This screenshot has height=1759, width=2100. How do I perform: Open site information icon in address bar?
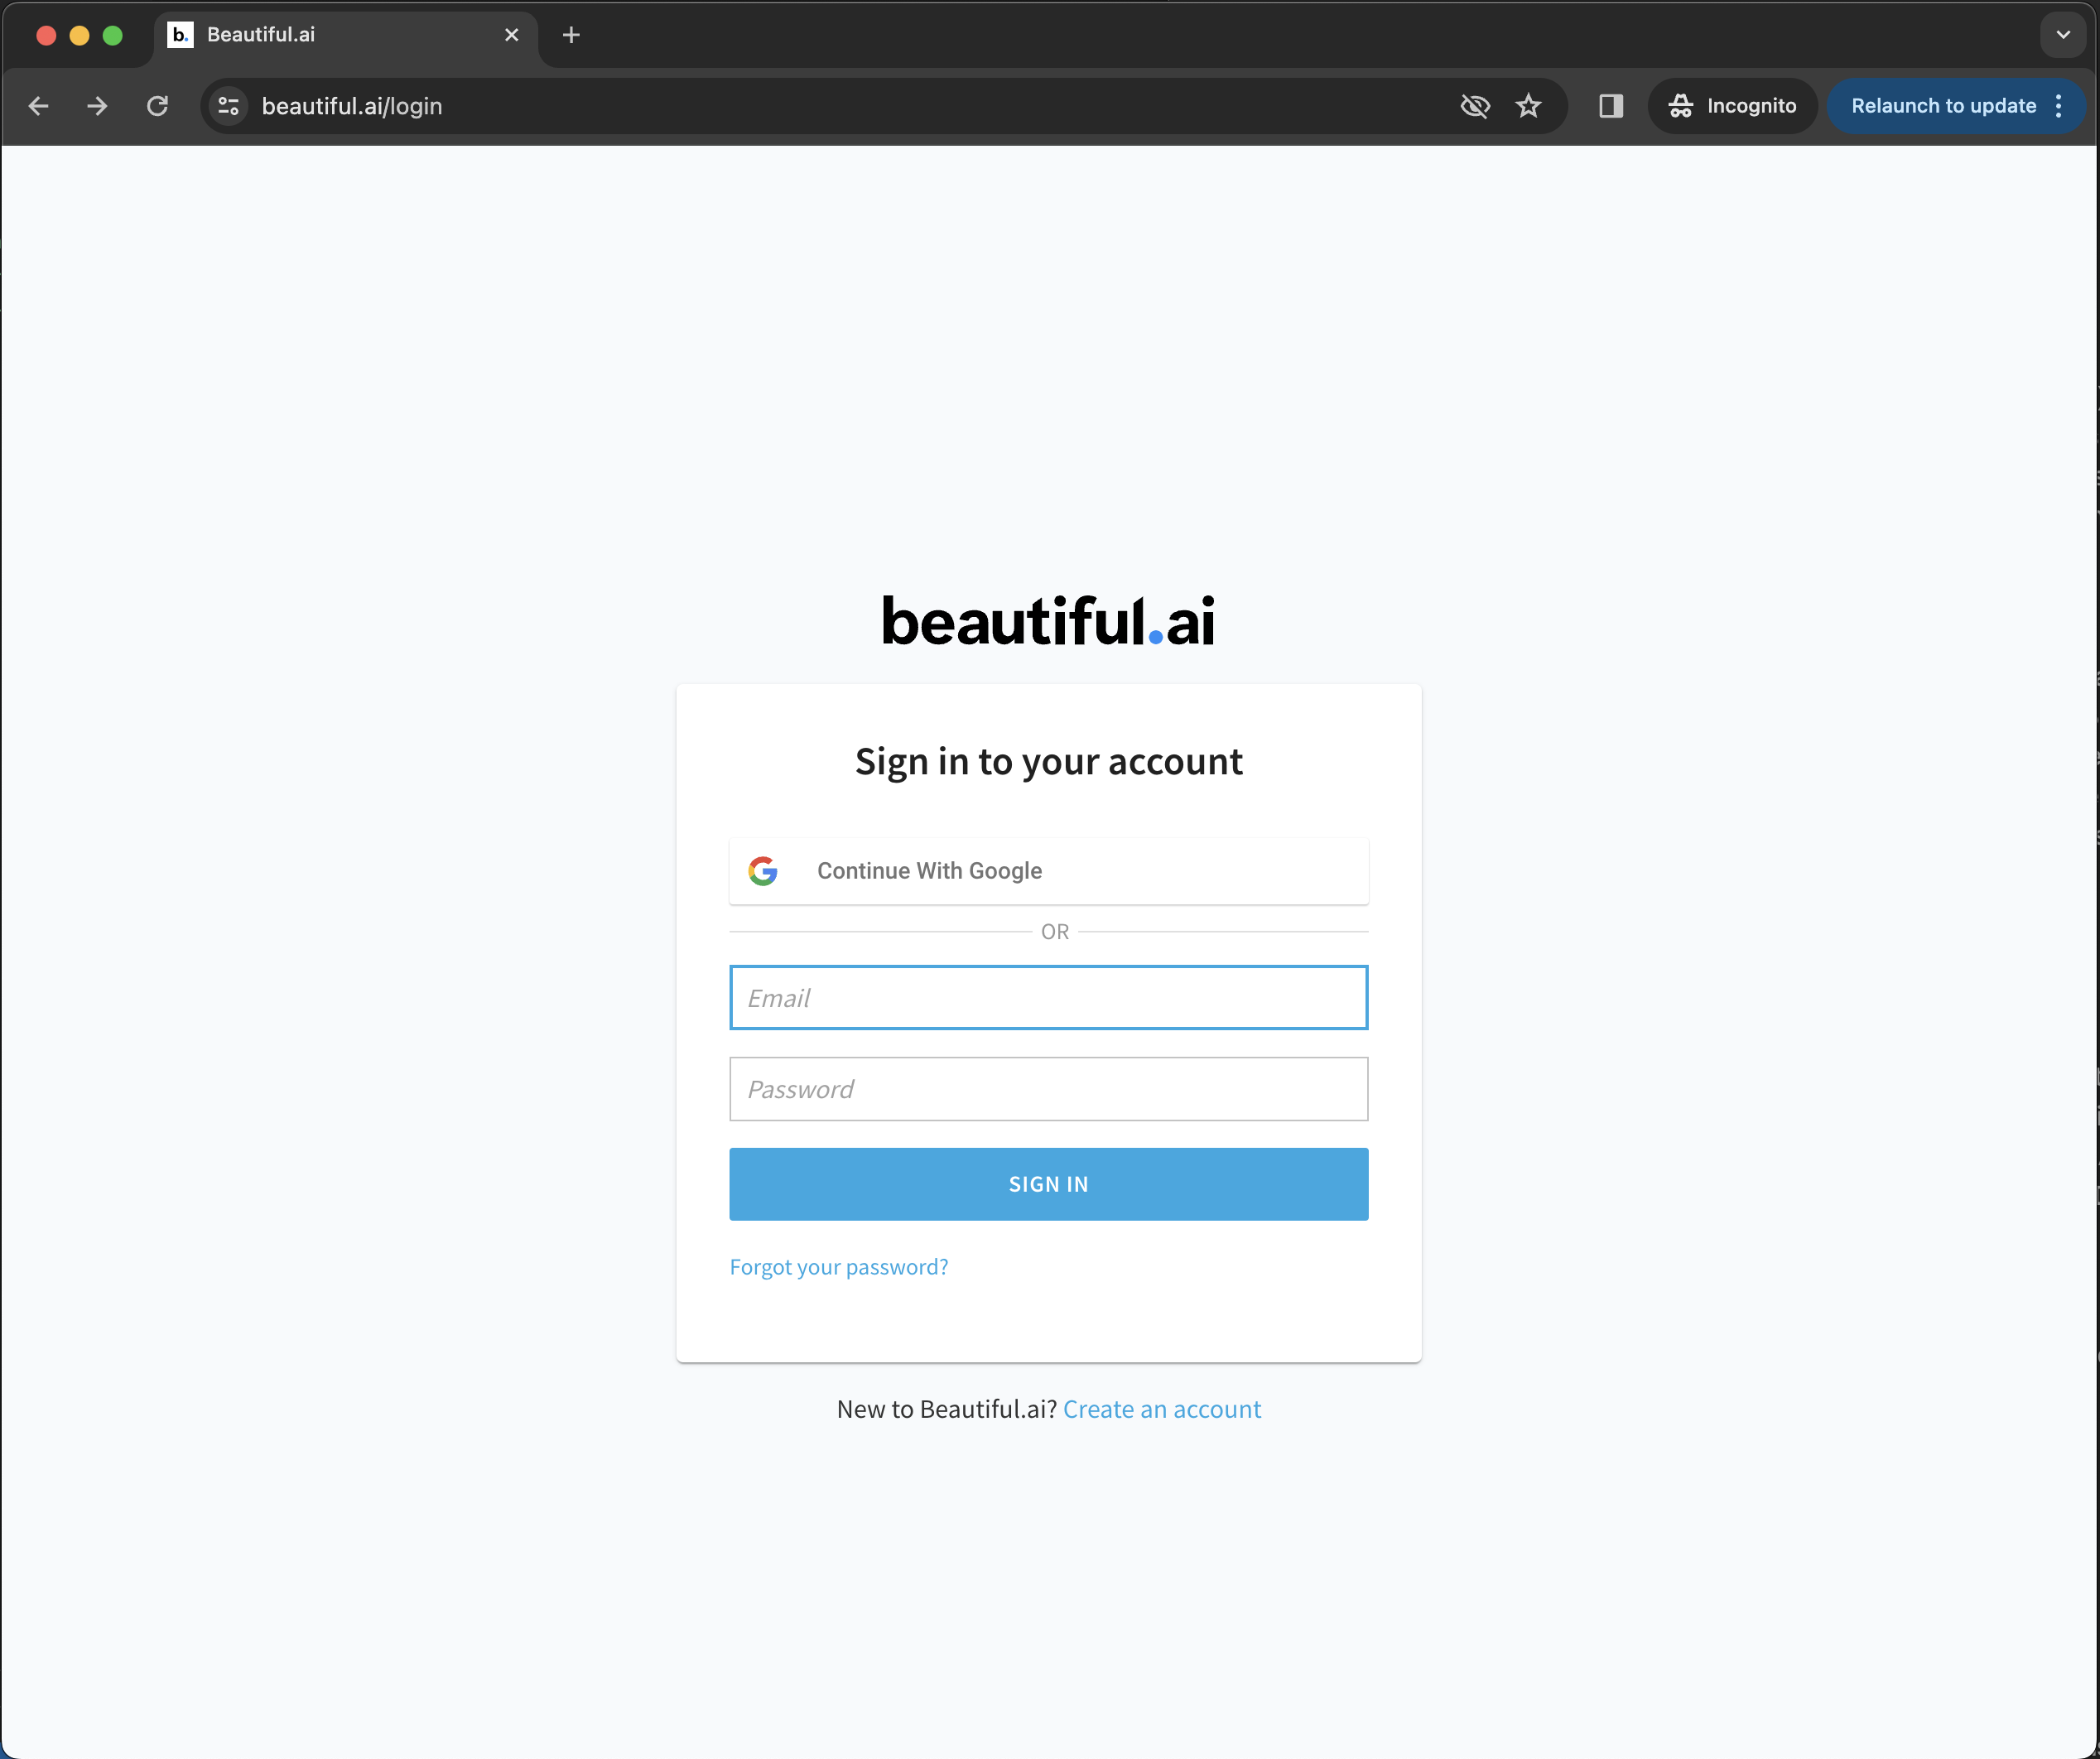(x=229, y=106)
